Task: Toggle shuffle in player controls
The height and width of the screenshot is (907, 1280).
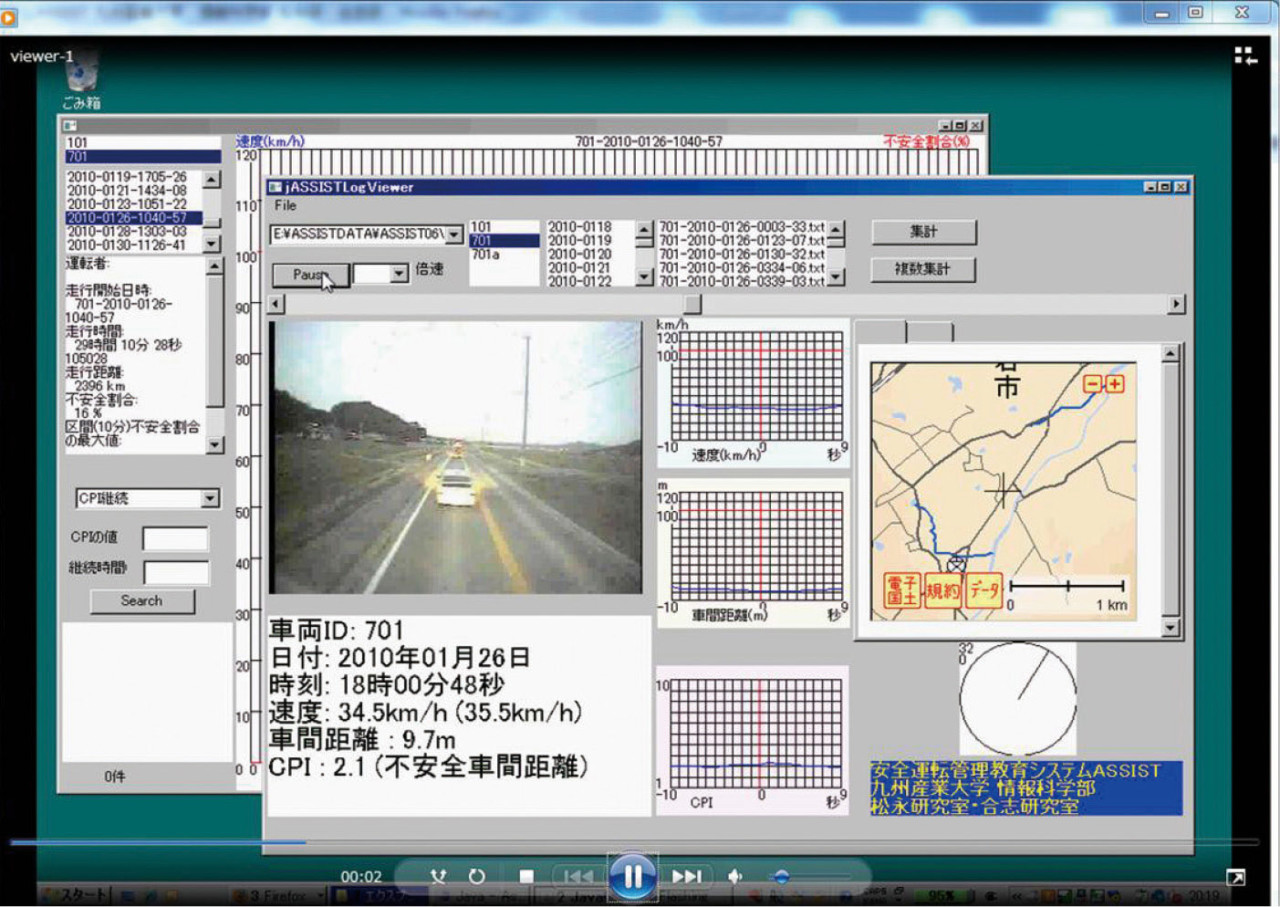Action: pyautogui.click(x=438, y=877)
